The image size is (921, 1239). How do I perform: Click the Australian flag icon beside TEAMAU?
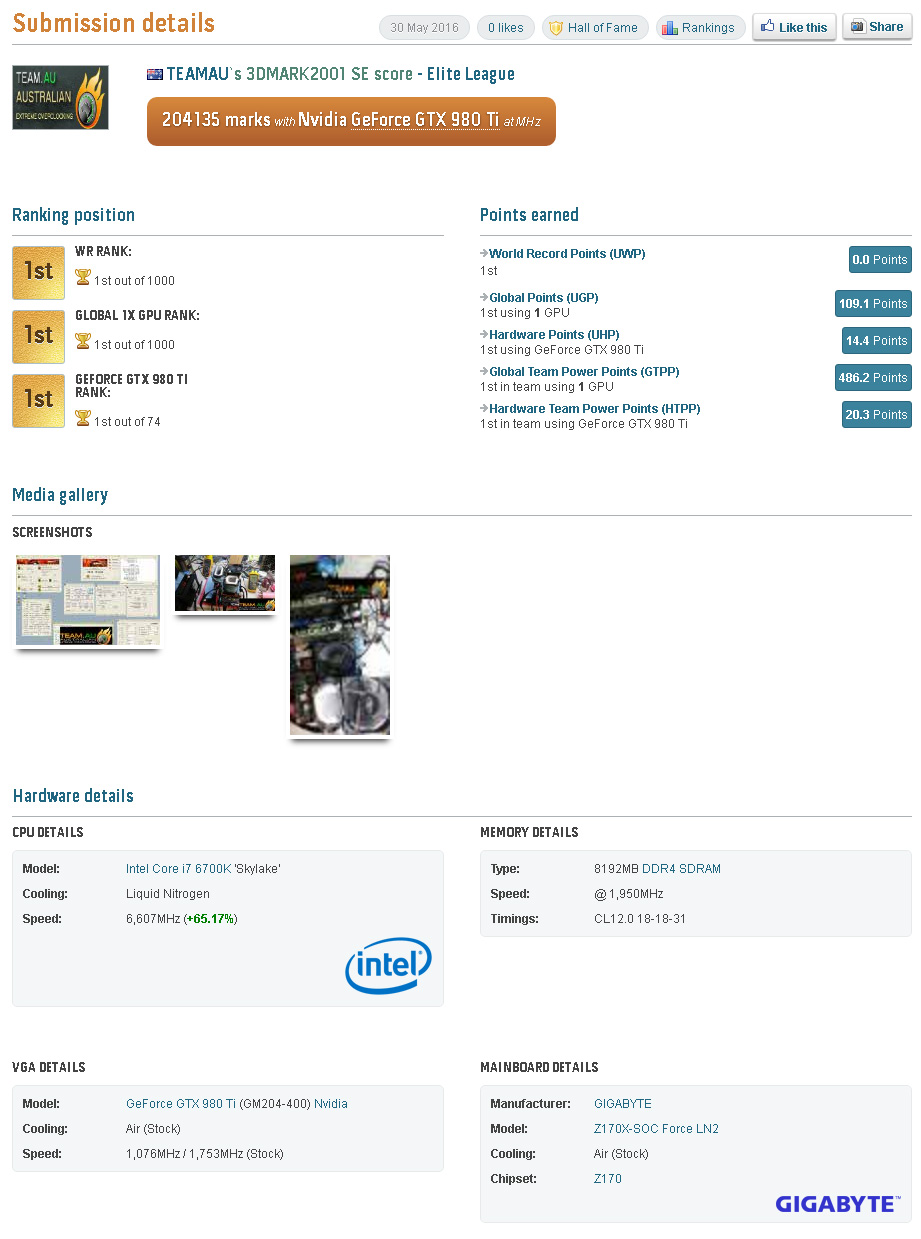pos(155,75)
